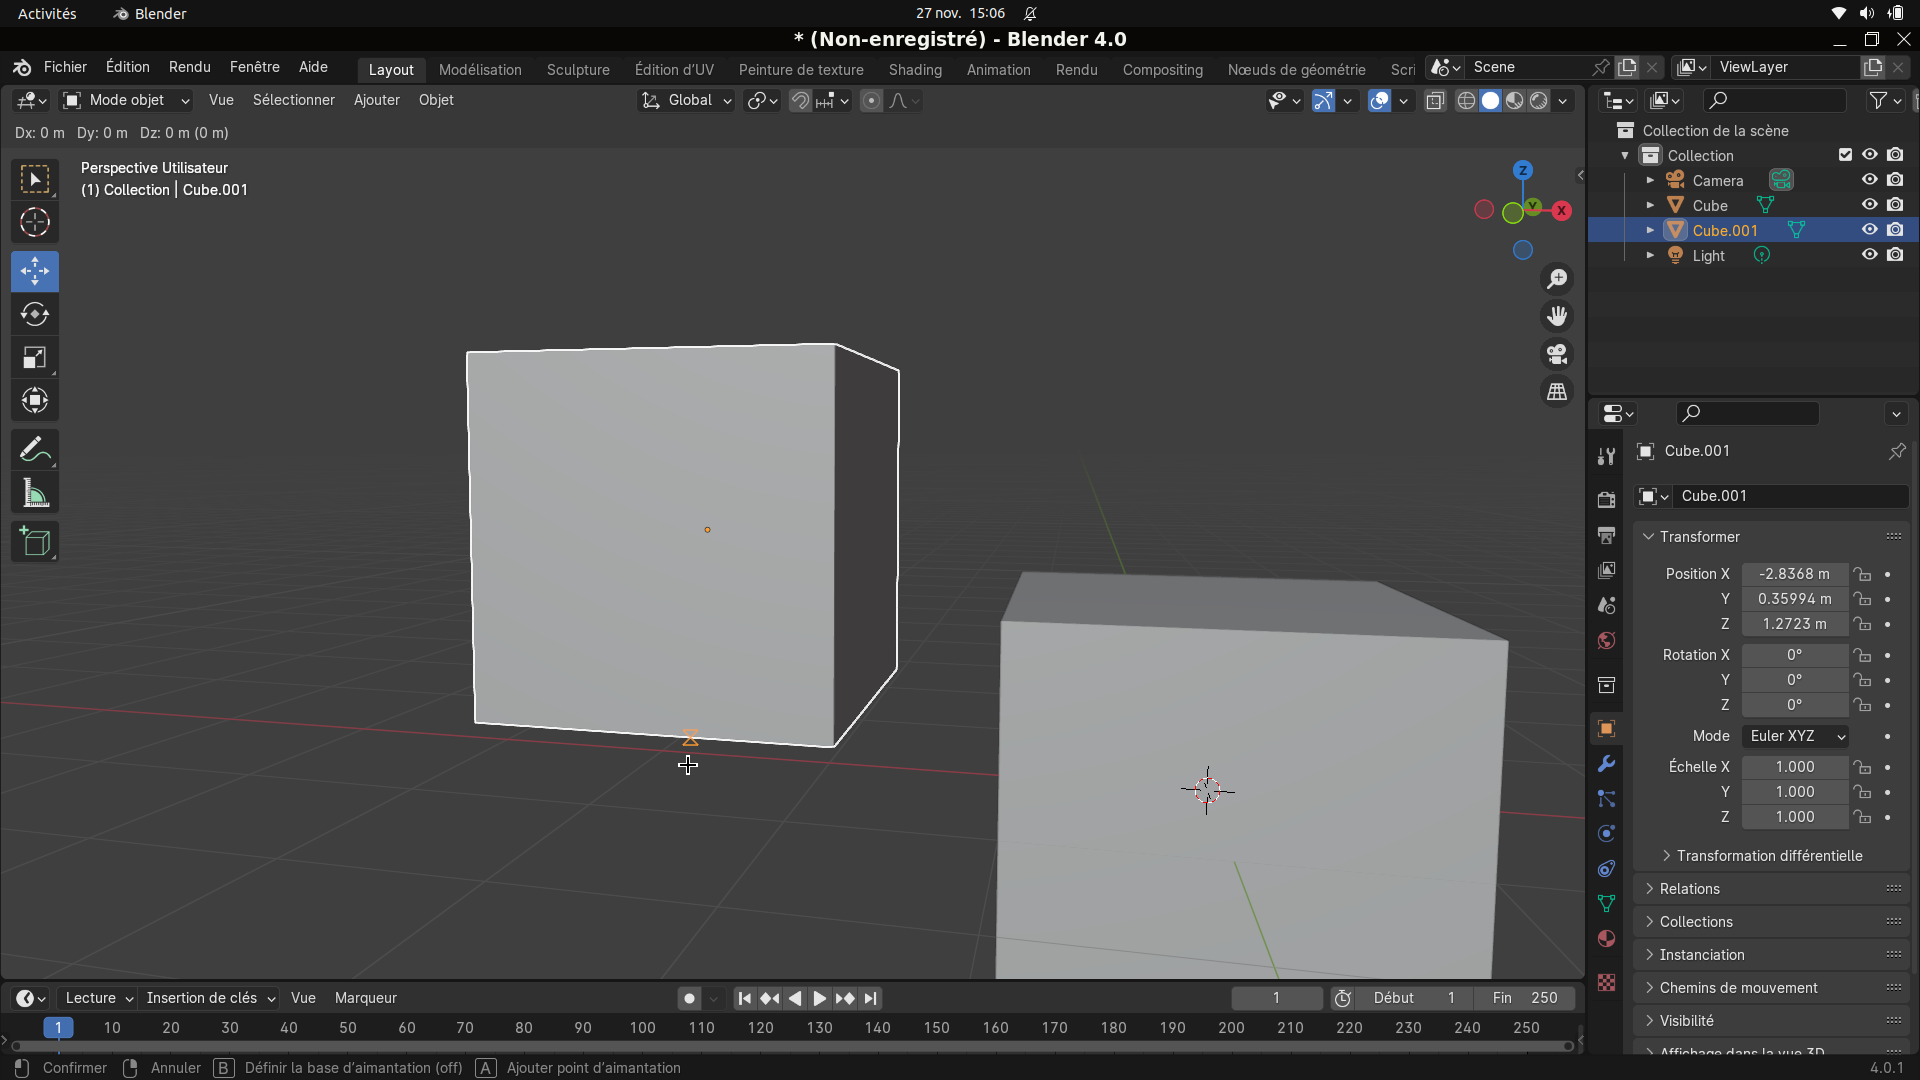Click the Add Cube tool icon
The width and height of the screenshot is (1920, 1080).
point(35,543)
